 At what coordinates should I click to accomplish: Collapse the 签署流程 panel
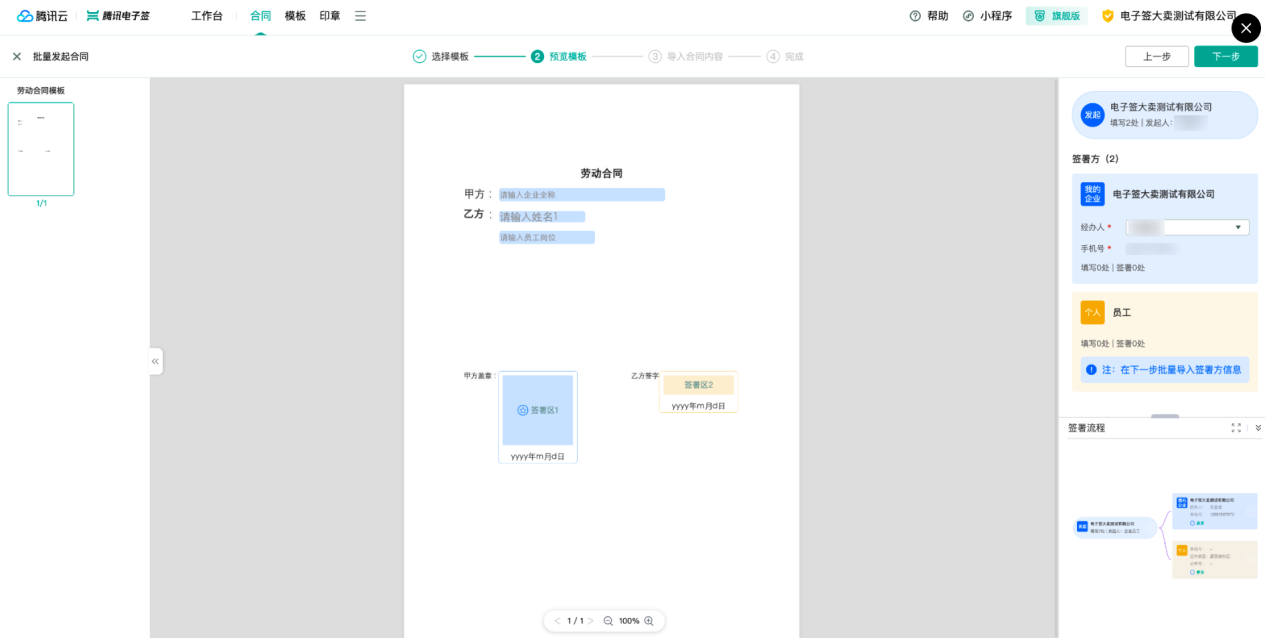coord(1258,427)
